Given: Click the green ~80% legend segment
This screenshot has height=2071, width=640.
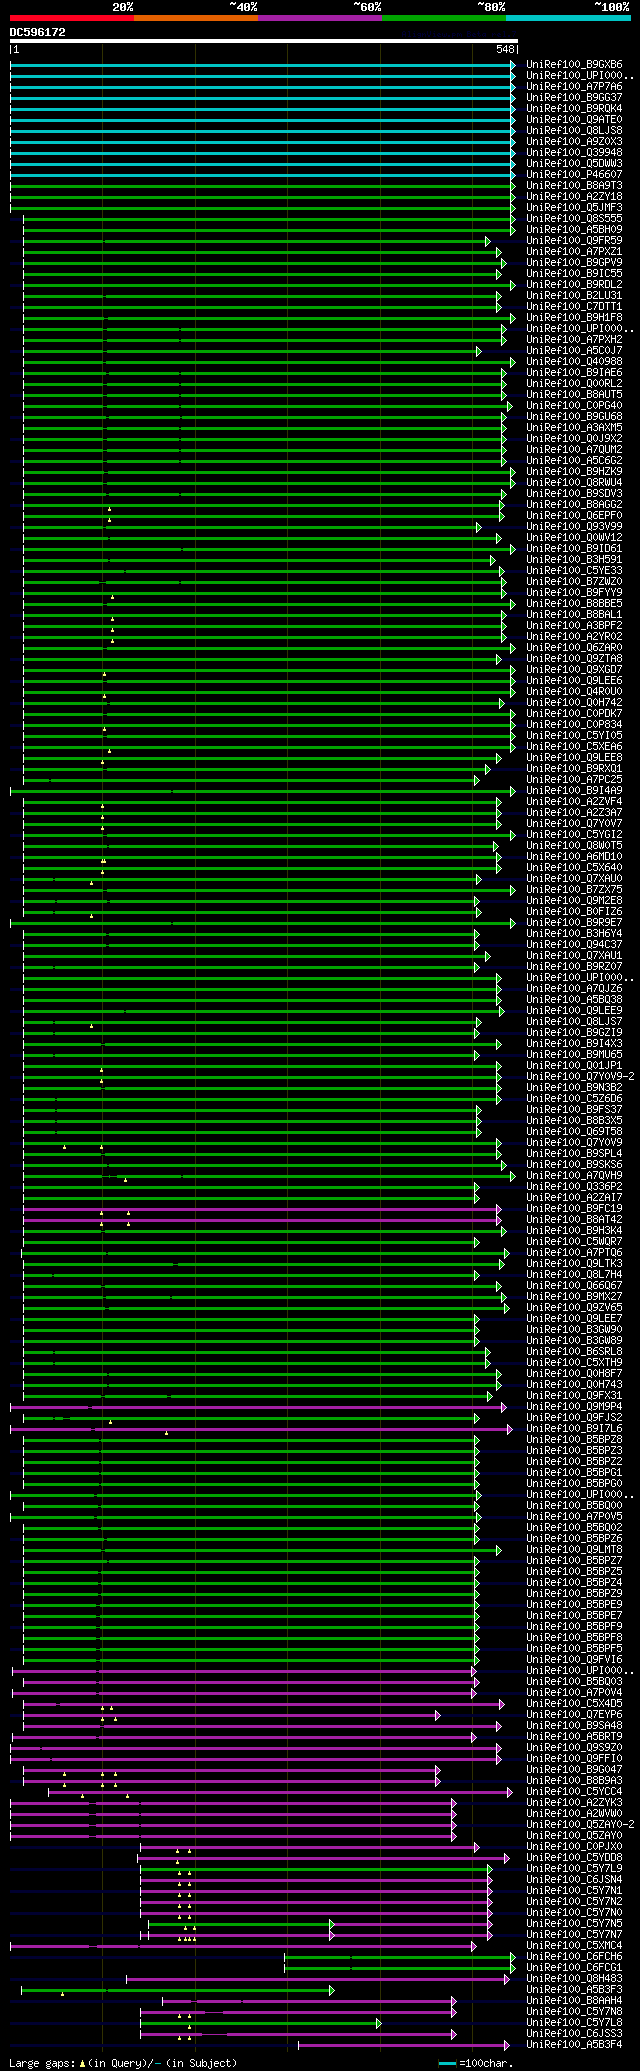Looking at the screenshot, I should 444,18.
